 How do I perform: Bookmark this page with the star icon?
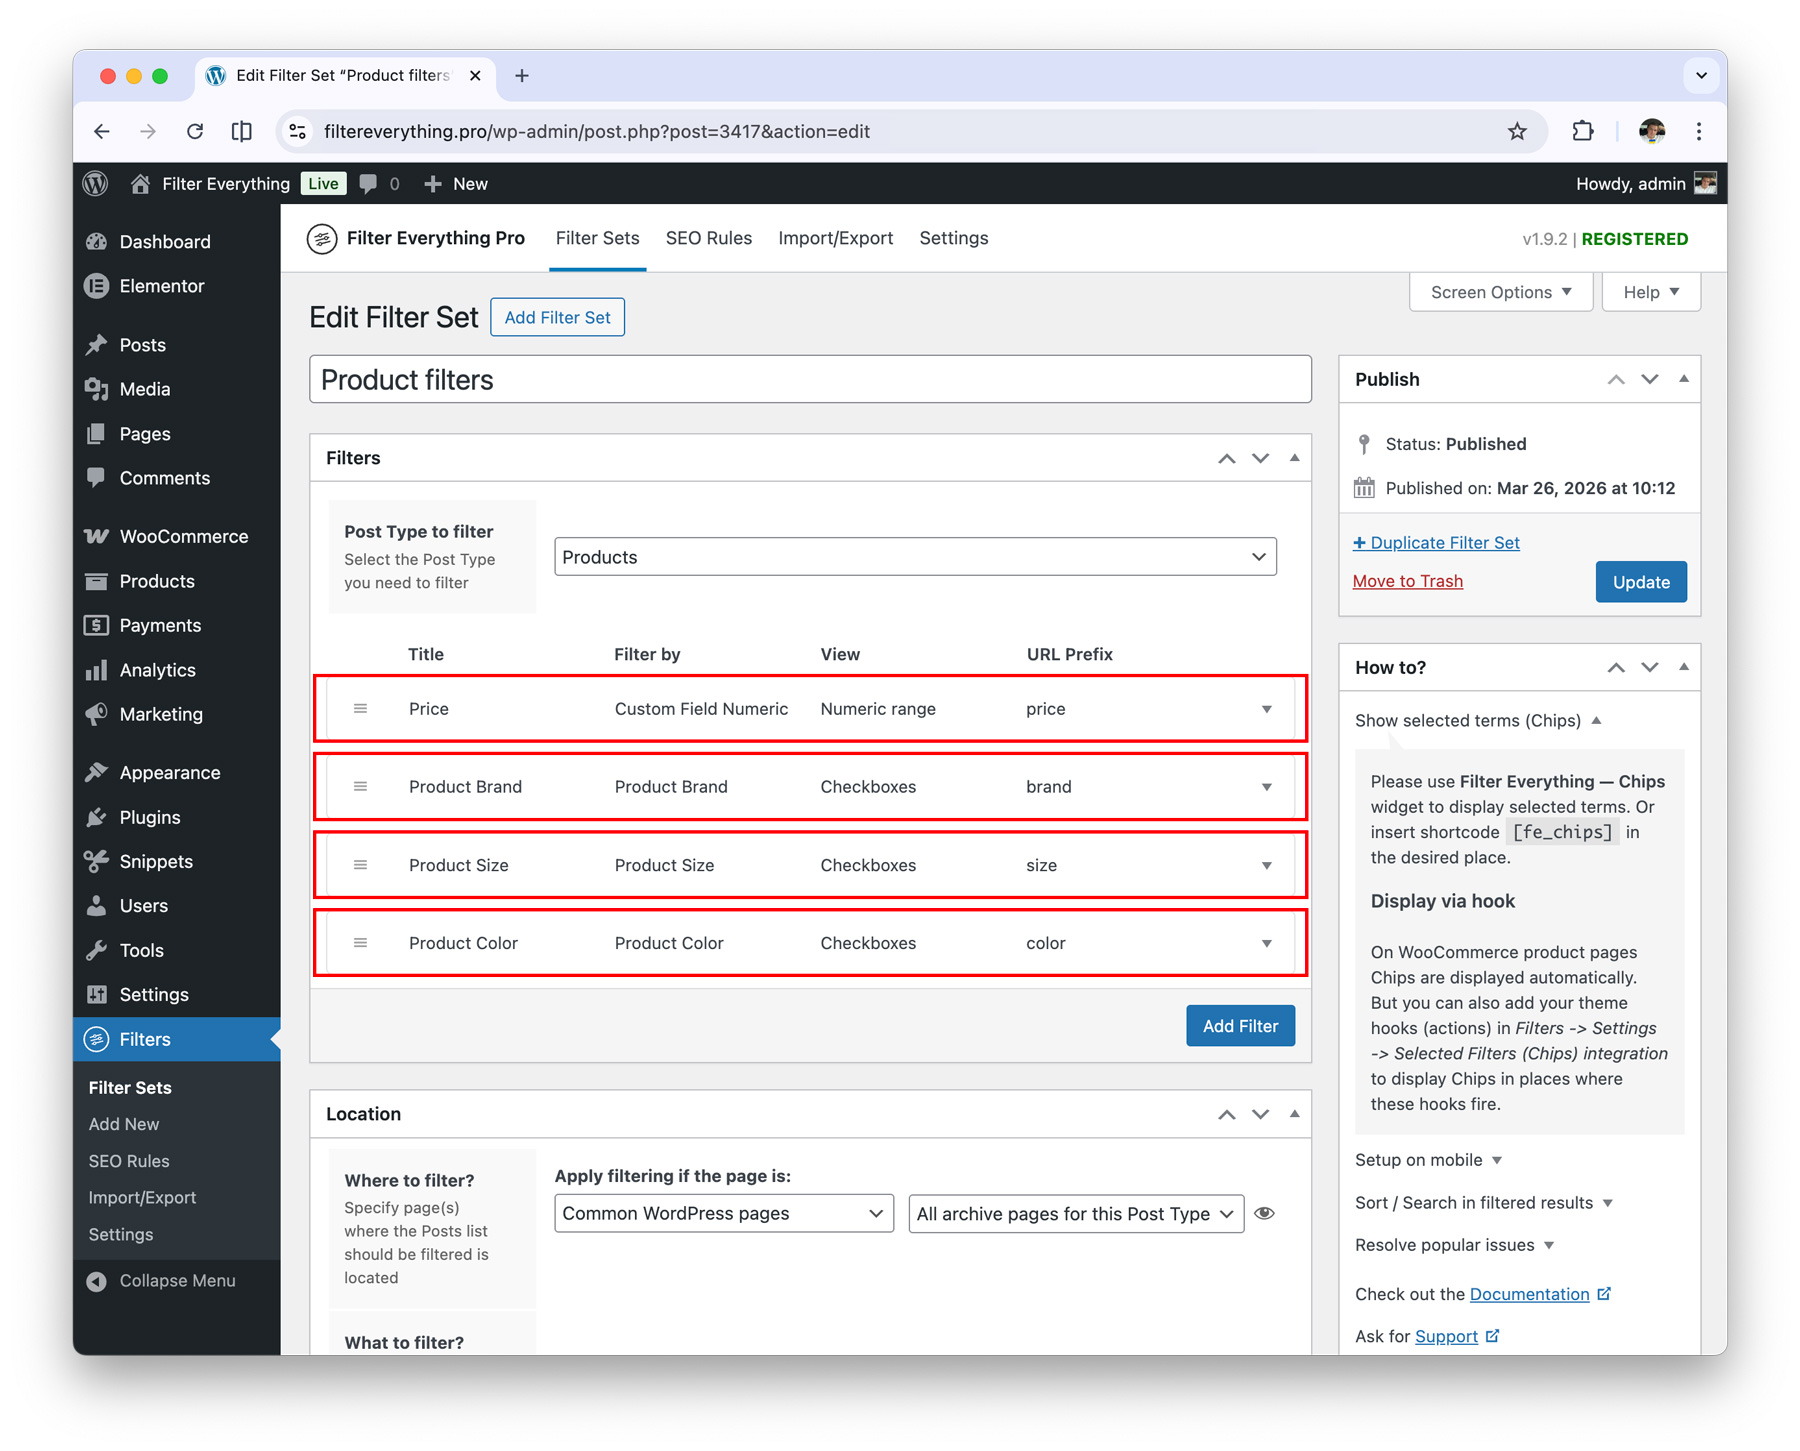1517,131
